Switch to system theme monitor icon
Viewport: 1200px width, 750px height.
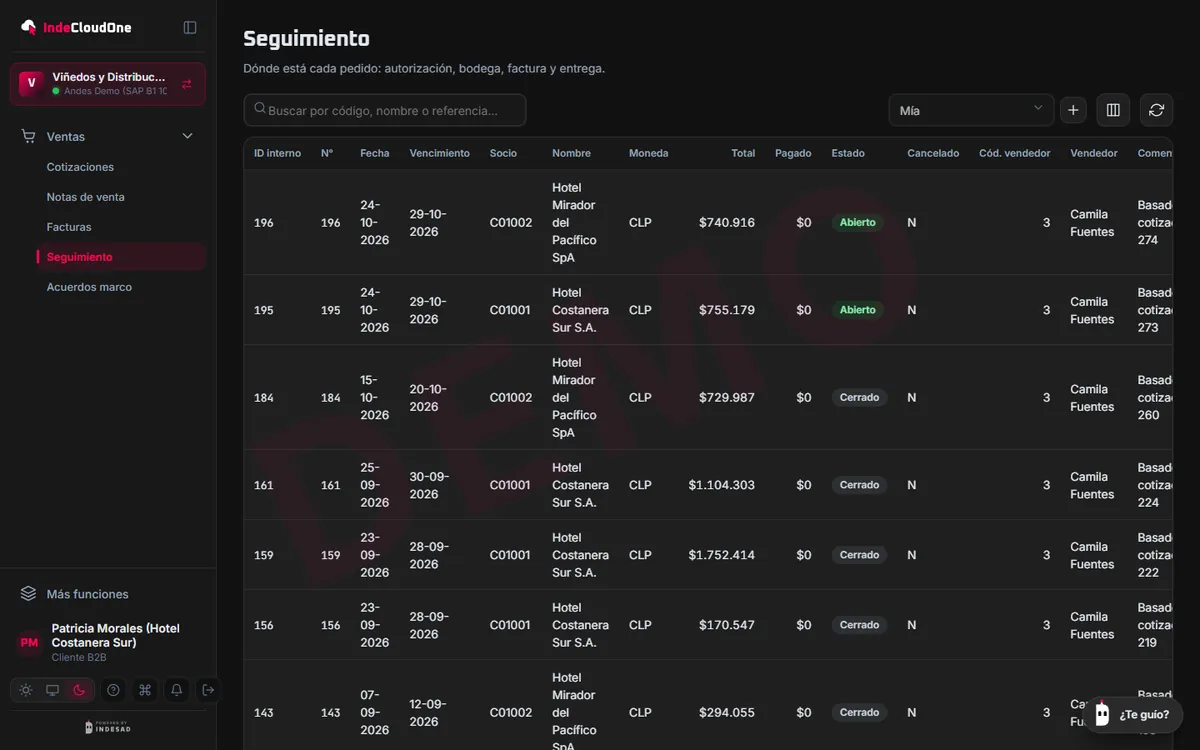coord(52,690)
